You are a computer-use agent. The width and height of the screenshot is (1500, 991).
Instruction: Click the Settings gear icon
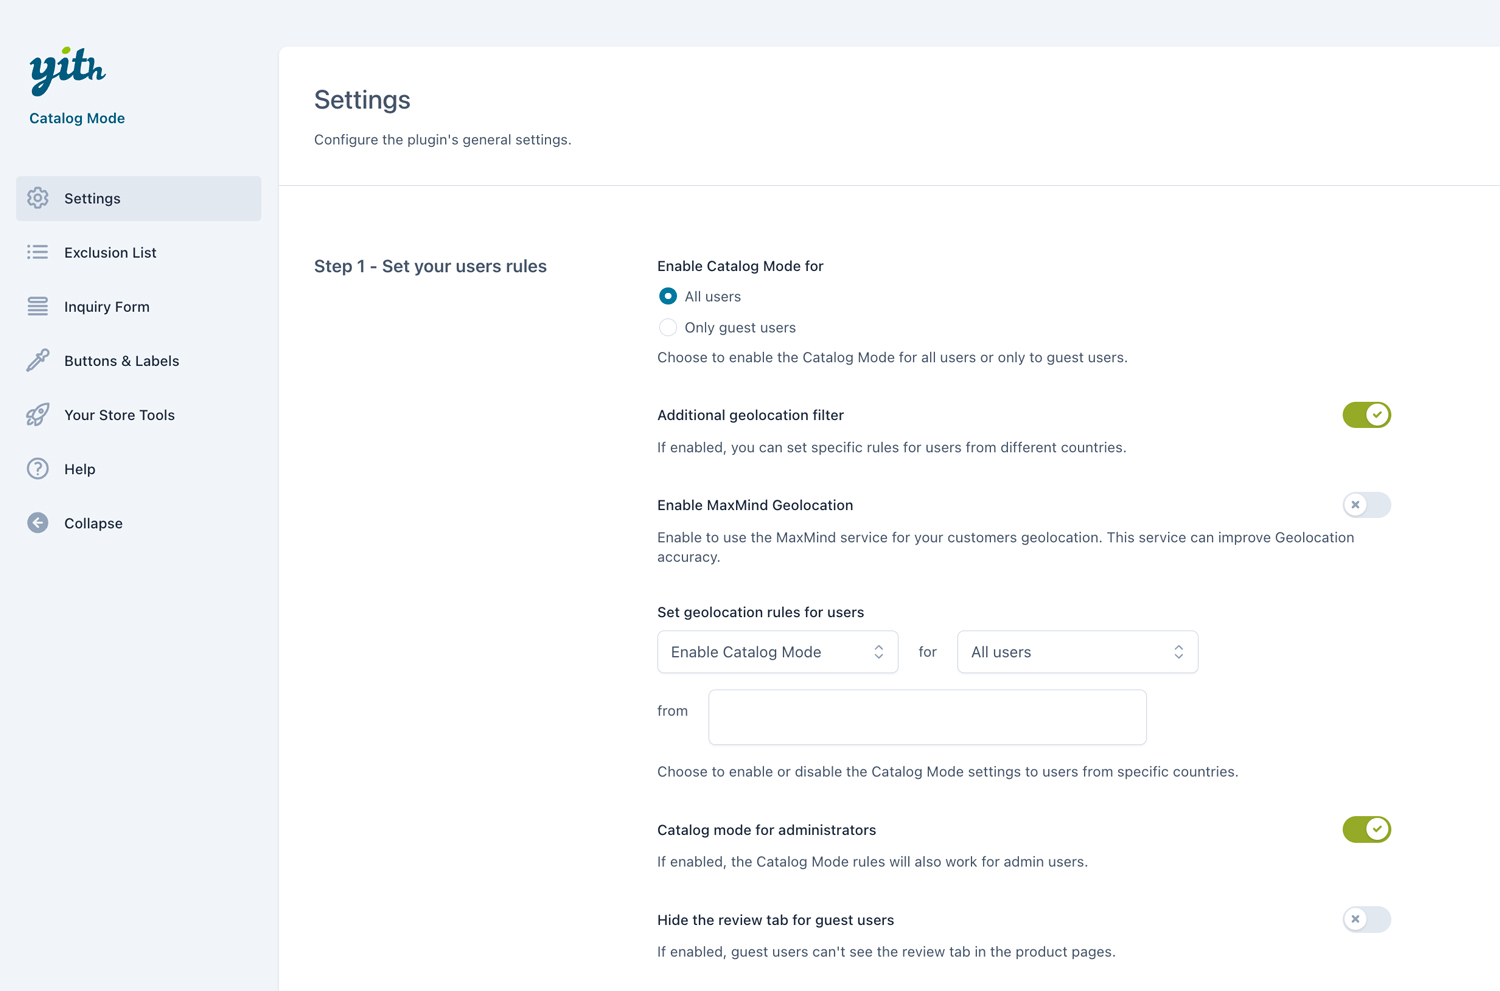38,198
